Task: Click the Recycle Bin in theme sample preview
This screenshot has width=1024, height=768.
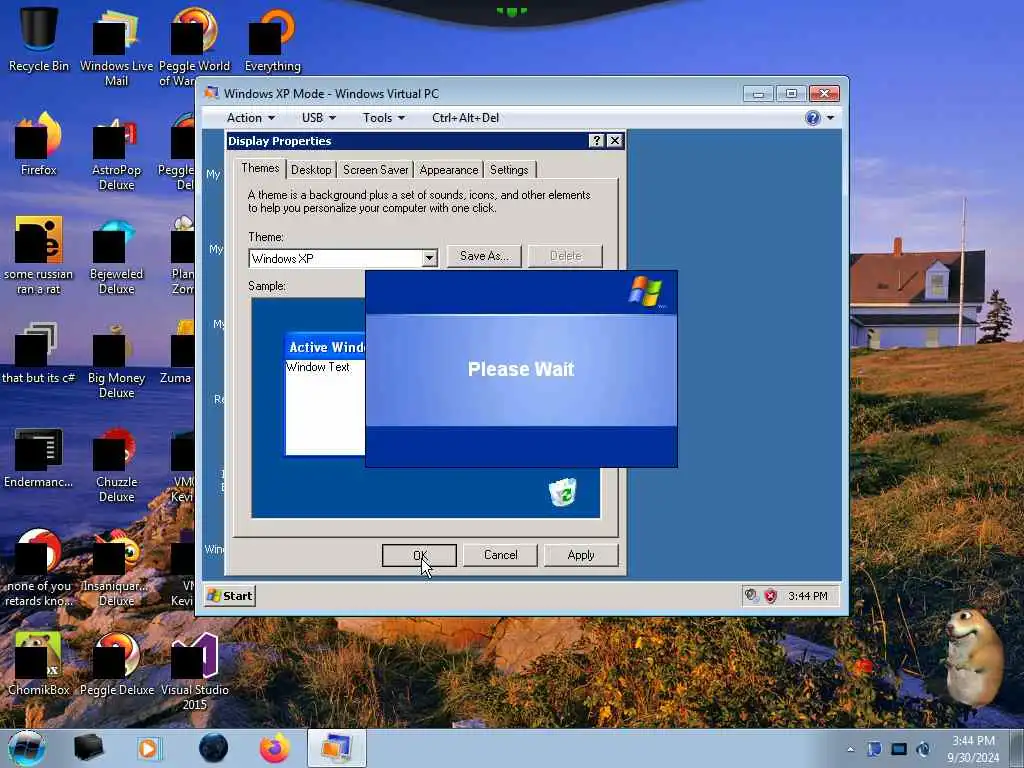Action: coord(562,492)
